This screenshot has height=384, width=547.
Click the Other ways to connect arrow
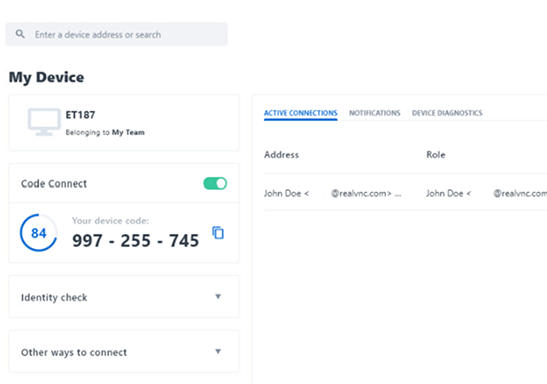pos(218,351)
